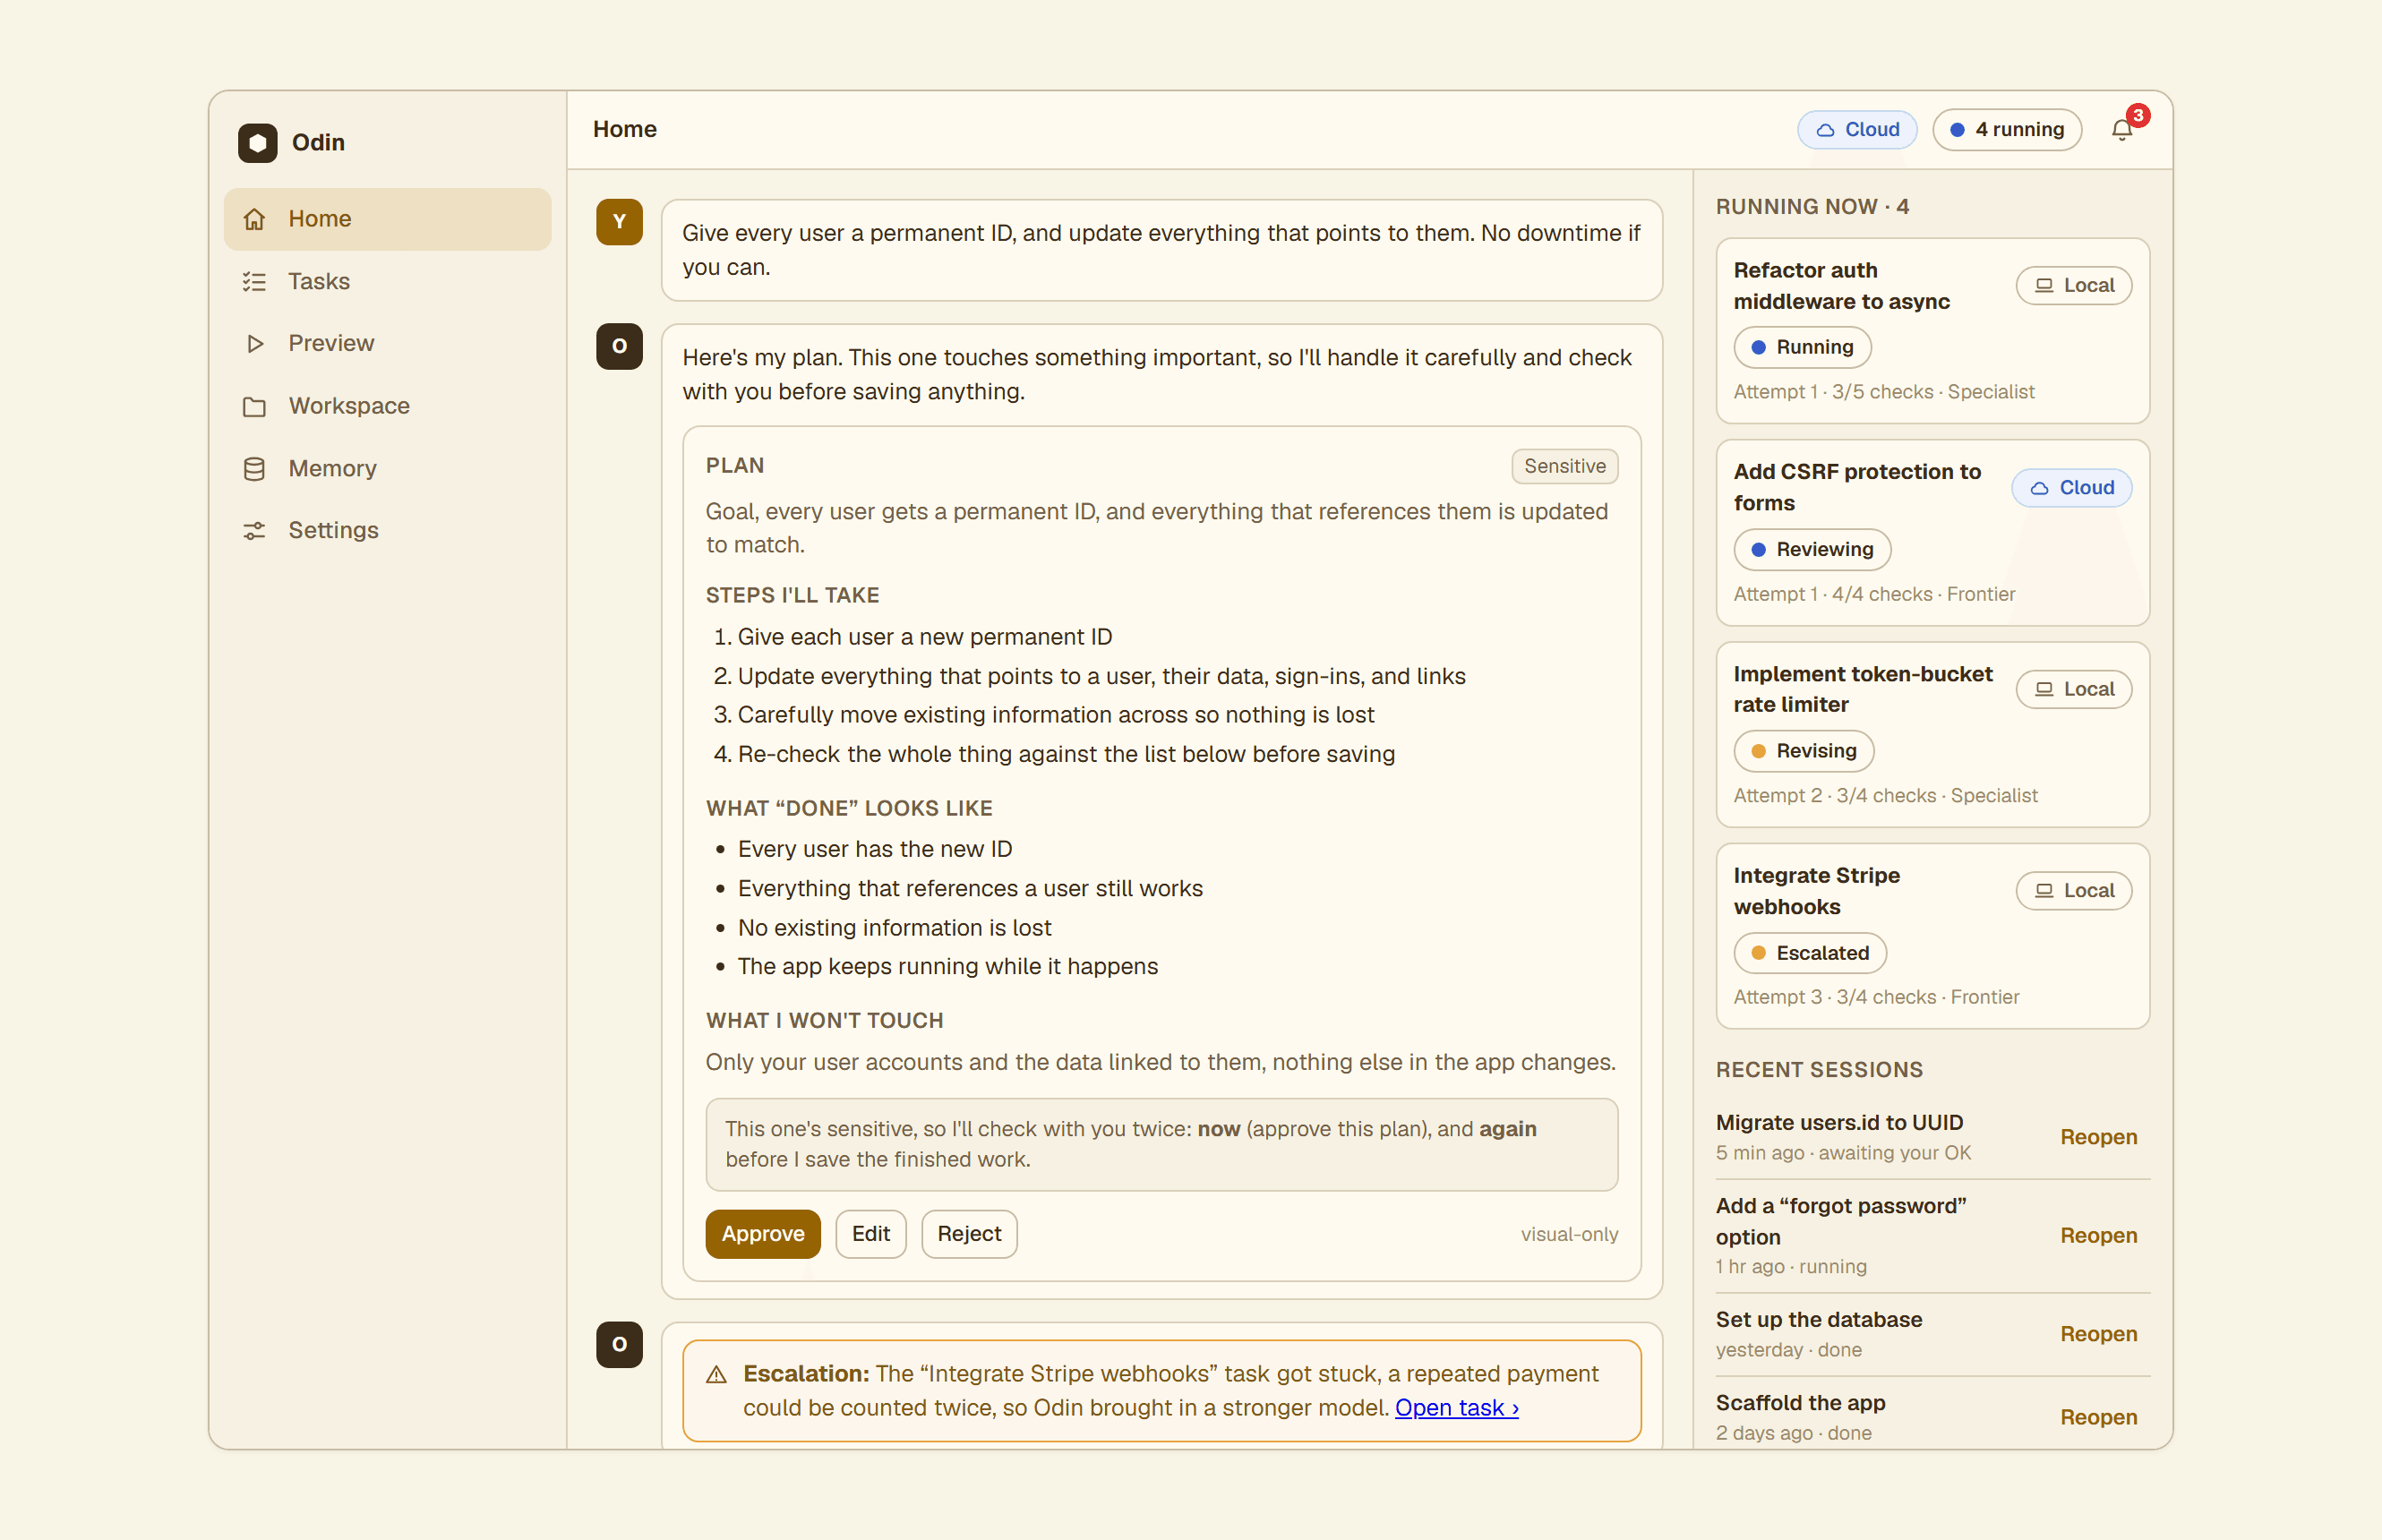
Task: Open Memory in the sidebar
Action: (x=387, y=469)
